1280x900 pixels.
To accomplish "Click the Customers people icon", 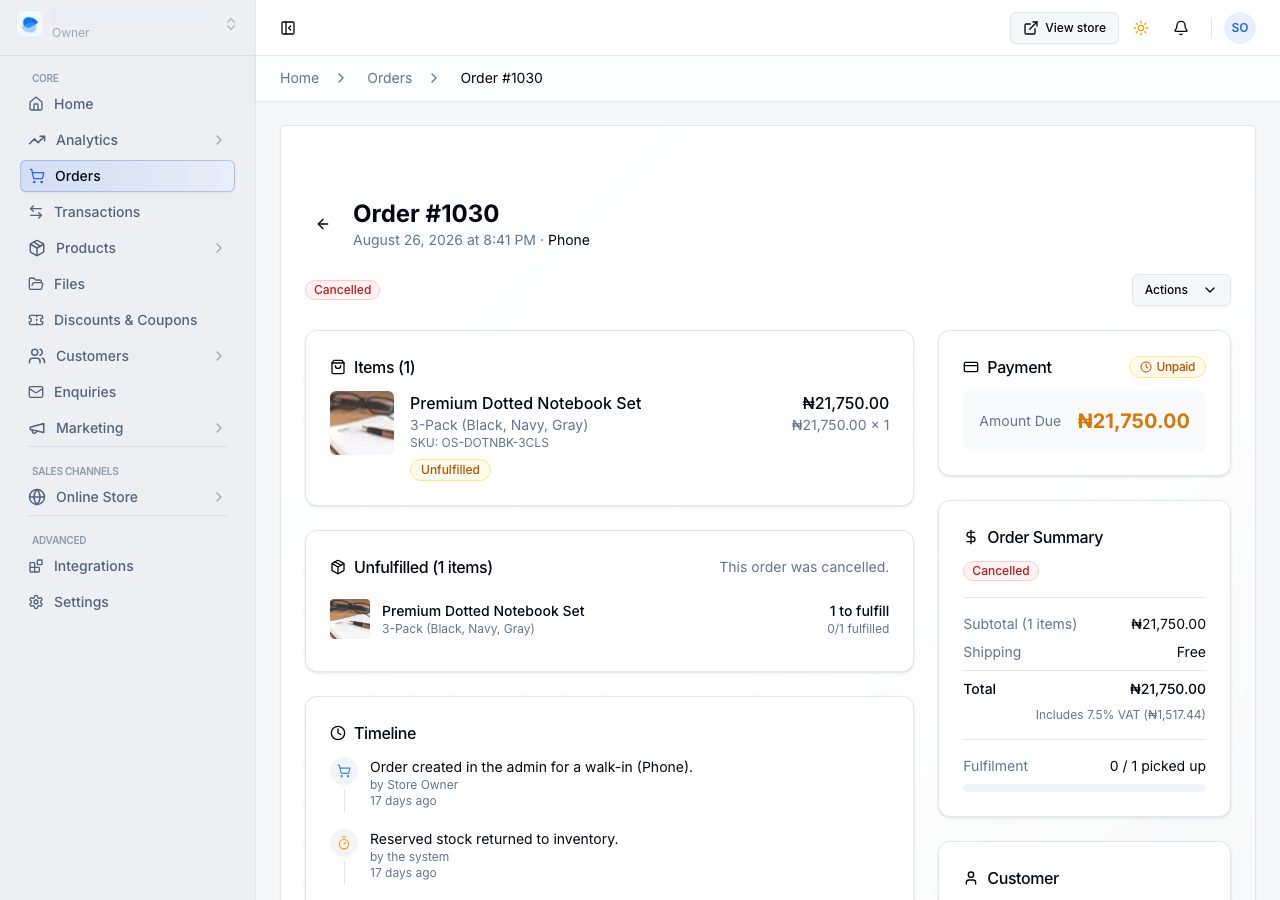I will (x=37, y=356).
